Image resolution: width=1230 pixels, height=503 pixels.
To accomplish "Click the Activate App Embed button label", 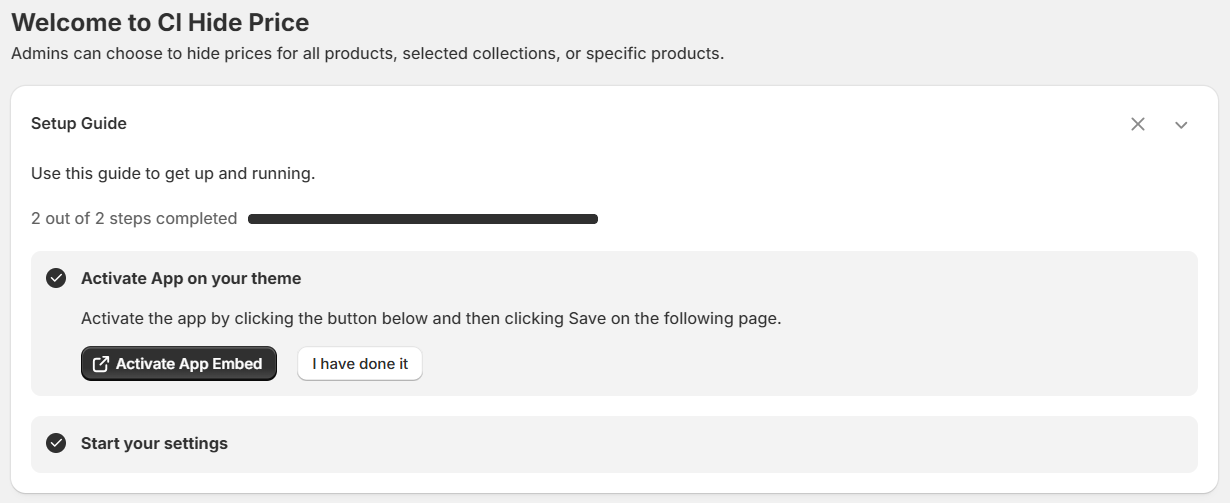I will 189,364.
